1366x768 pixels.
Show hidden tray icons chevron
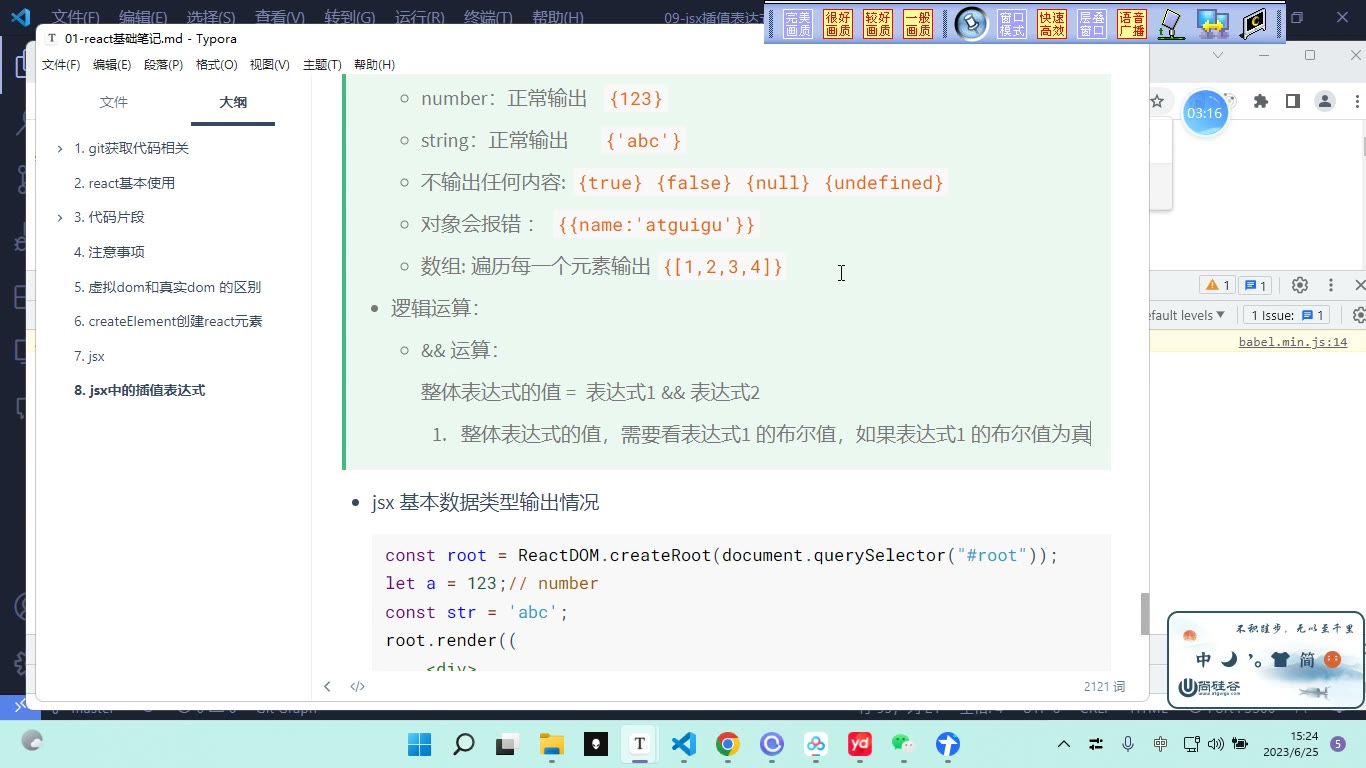tap(1064, 744)
